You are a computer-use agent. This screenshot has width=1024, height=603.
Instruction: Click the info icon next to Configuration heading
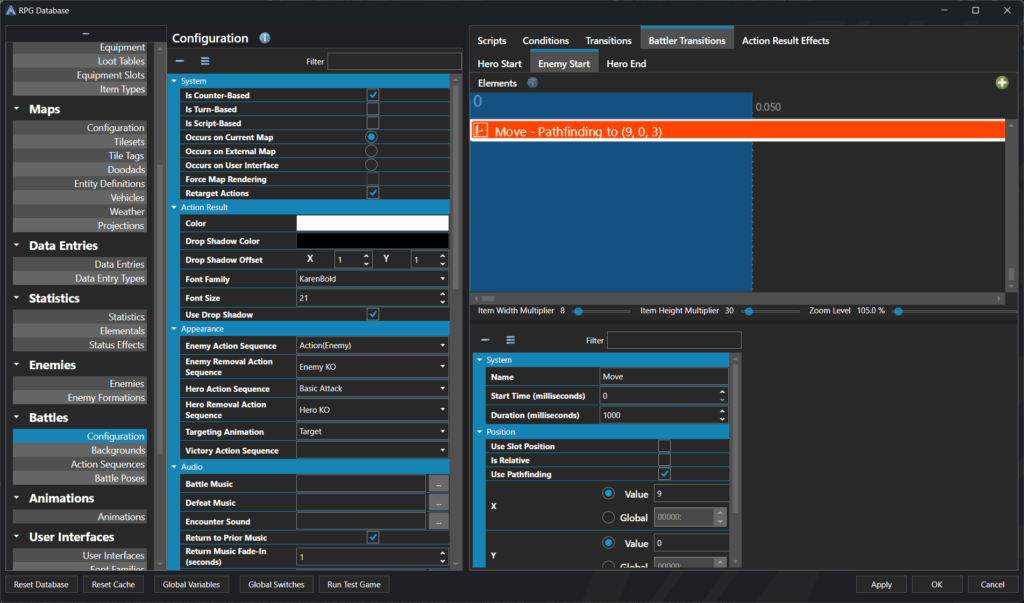coord(265,39)
